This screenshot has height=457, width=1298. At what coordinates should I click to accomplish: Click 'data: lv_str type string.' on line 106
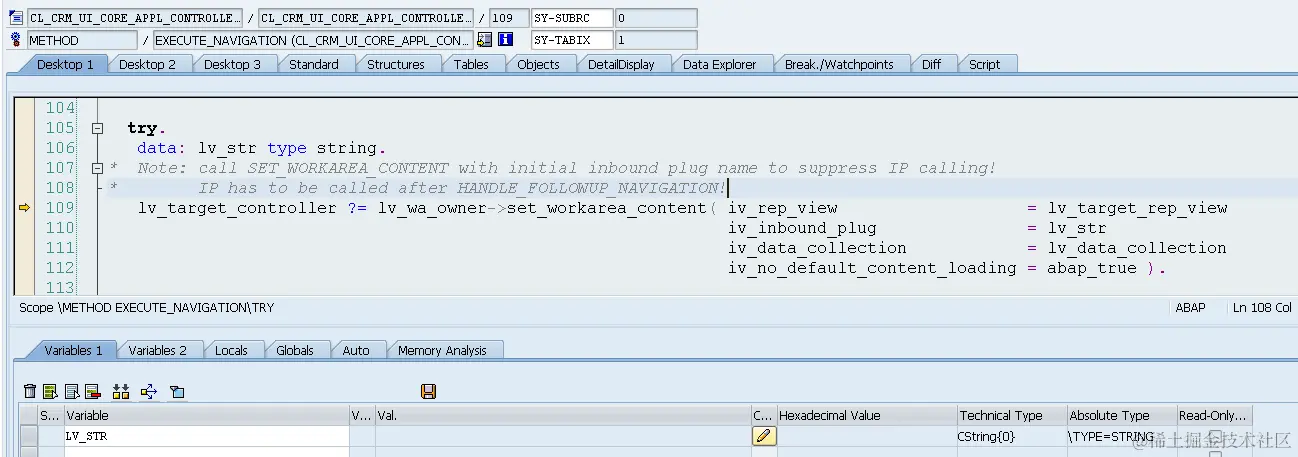pyautogui.click(x=262, y=148)
